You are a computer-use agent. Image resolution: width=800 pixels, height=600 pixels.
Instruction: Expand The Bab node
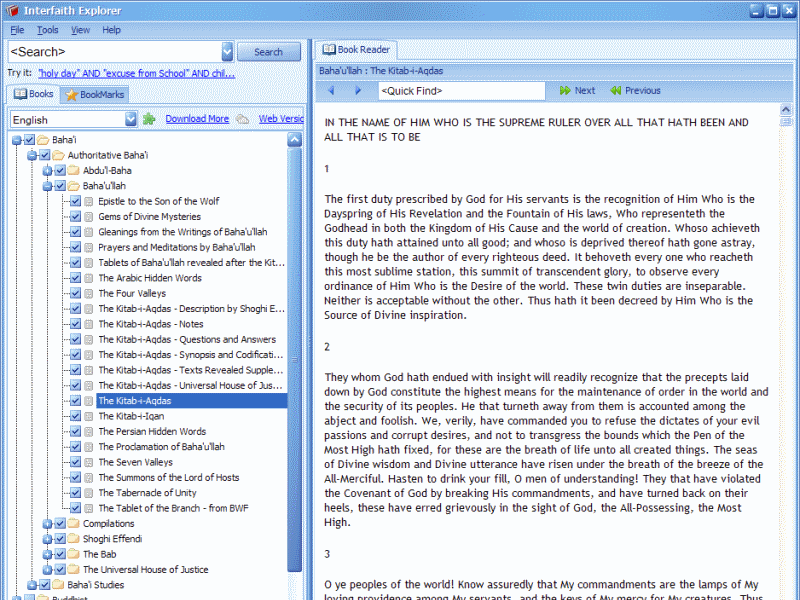(x=47, y=554)
